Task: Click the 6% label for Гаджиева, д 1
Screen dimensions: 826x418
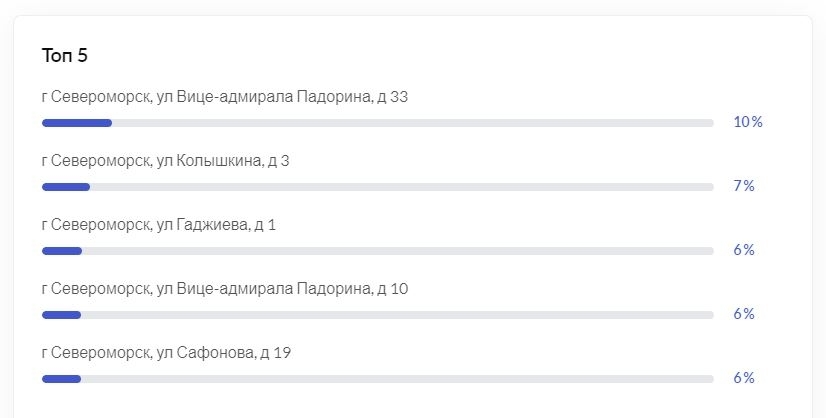Action: [744, 250]
